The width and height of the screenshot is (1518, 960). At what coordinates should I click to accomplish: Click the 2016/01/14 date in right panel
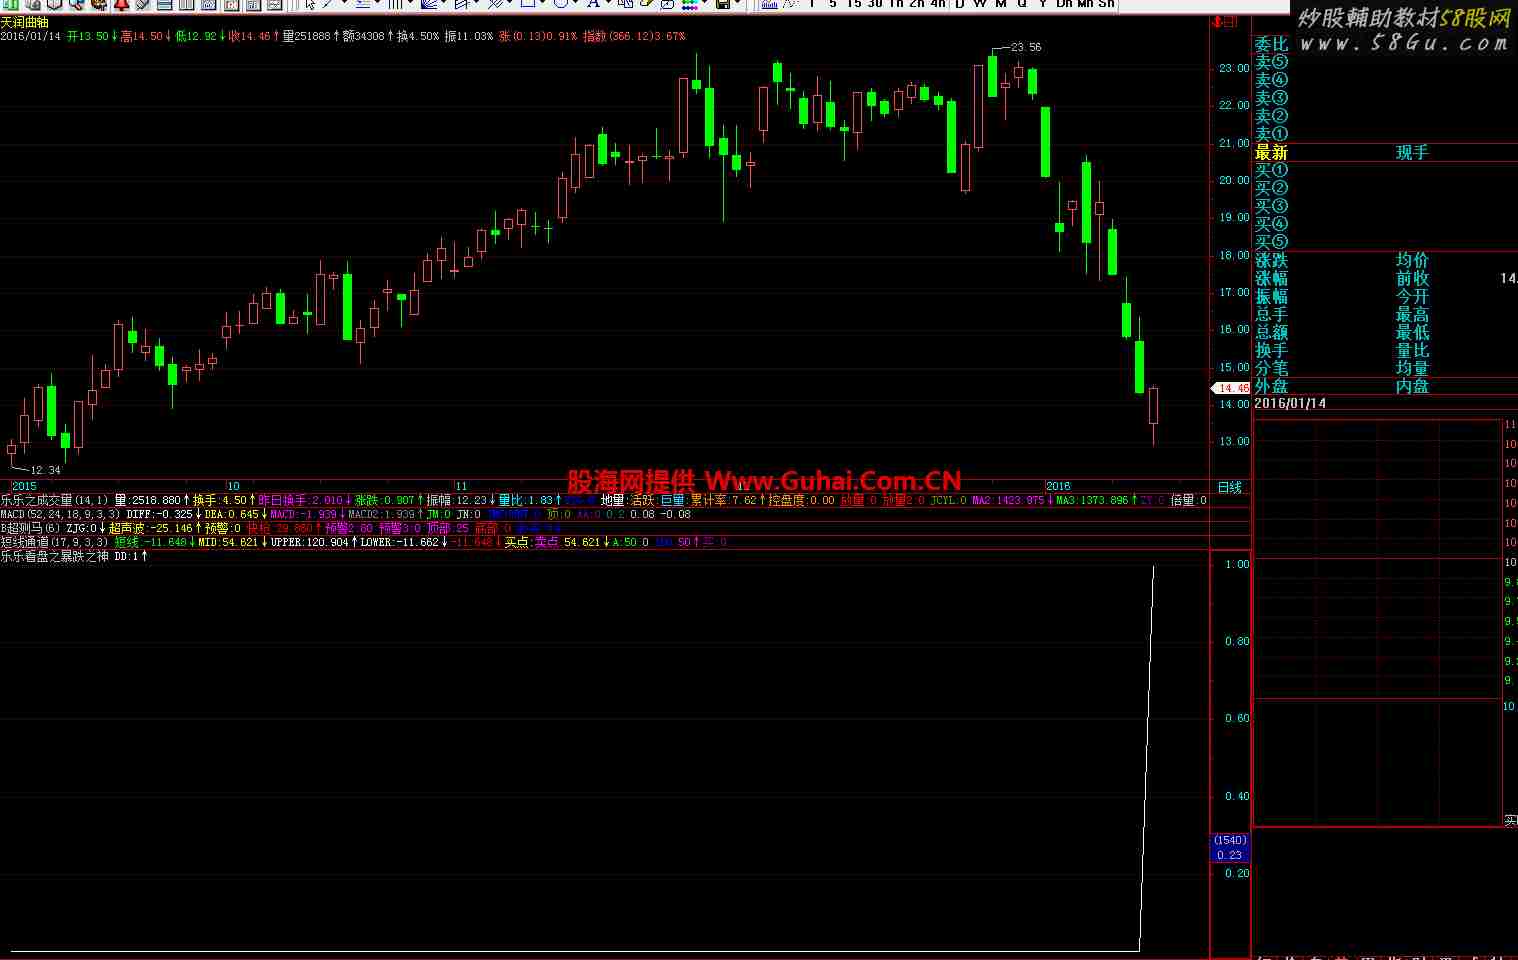pyautogui.click(x=1290, y=403)
